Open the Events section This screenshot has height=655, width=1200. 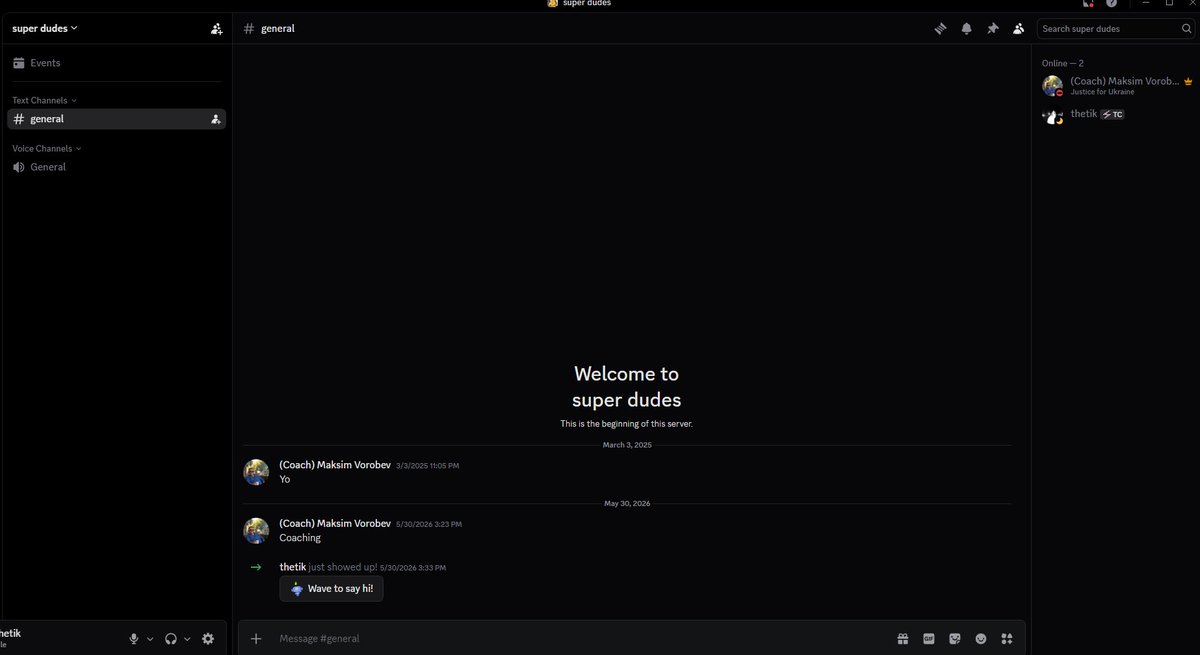pos(116,63)
